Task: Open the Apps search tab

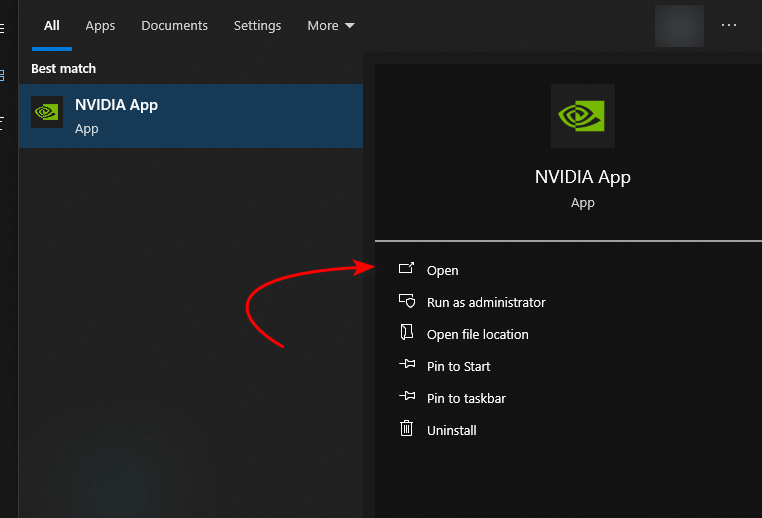Action: [100, 26]
